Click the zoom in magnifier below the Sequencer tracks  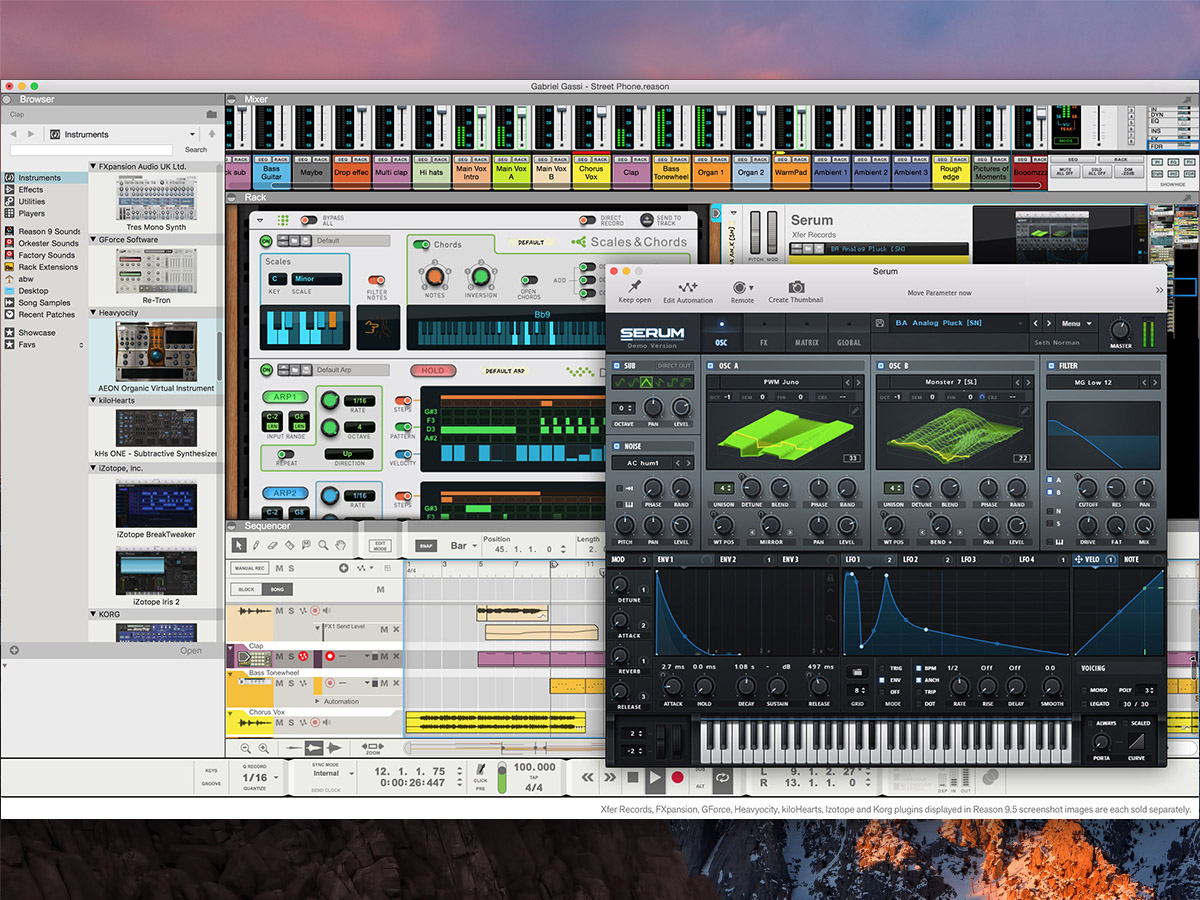point(264,748)
